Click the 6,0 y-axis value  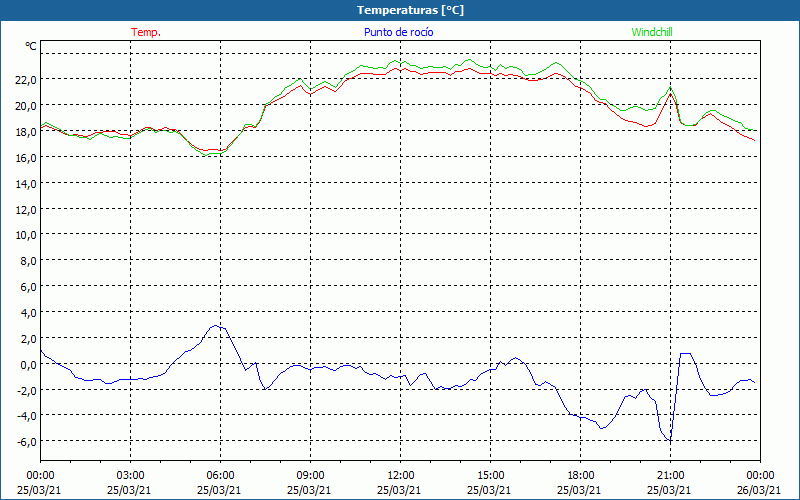coord(29,287)
